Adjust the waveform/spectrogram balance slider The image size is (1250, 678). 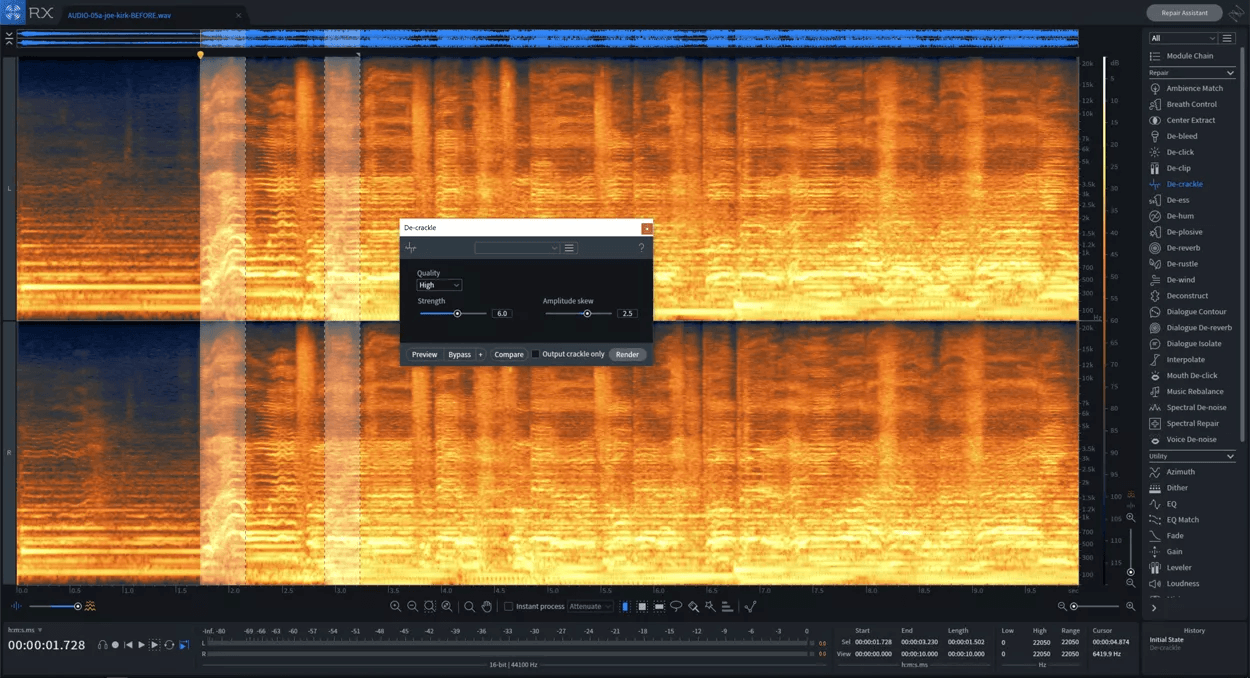[x=77, y=606]
